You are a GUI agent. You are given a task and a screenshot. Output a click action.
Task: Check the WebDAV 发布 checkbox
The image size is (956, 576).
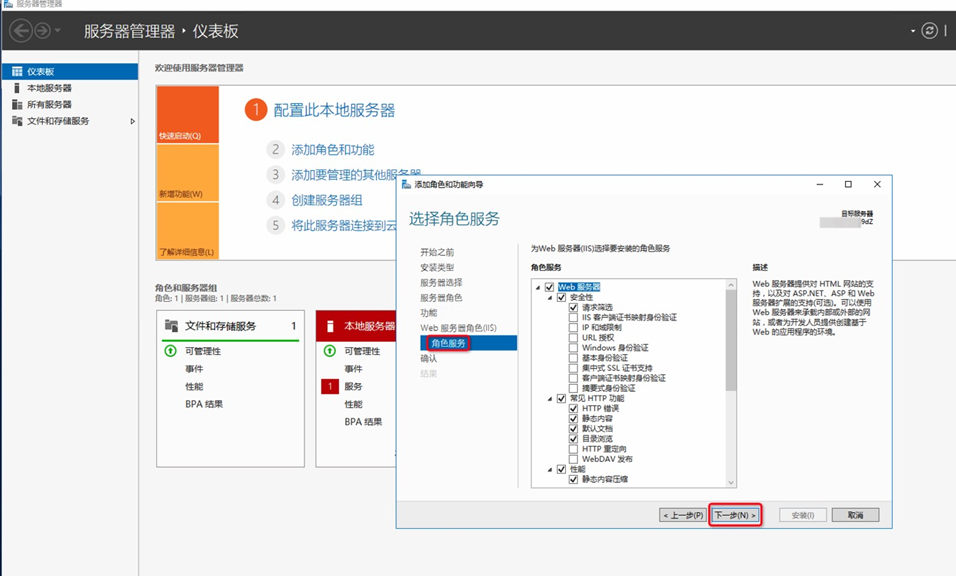[574, 459]
